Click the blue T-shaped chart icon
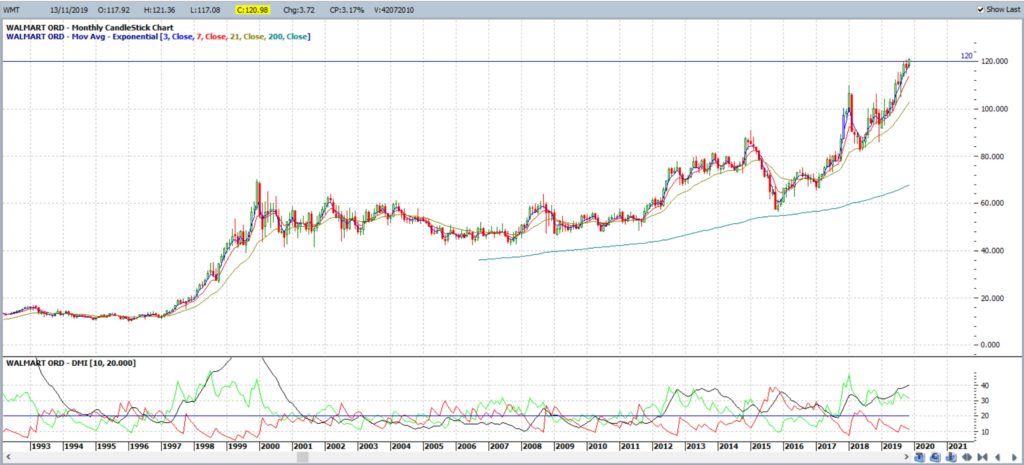The width and height of the screenshot is (1024, 465). pyautogui.click(x=919, y=457)
